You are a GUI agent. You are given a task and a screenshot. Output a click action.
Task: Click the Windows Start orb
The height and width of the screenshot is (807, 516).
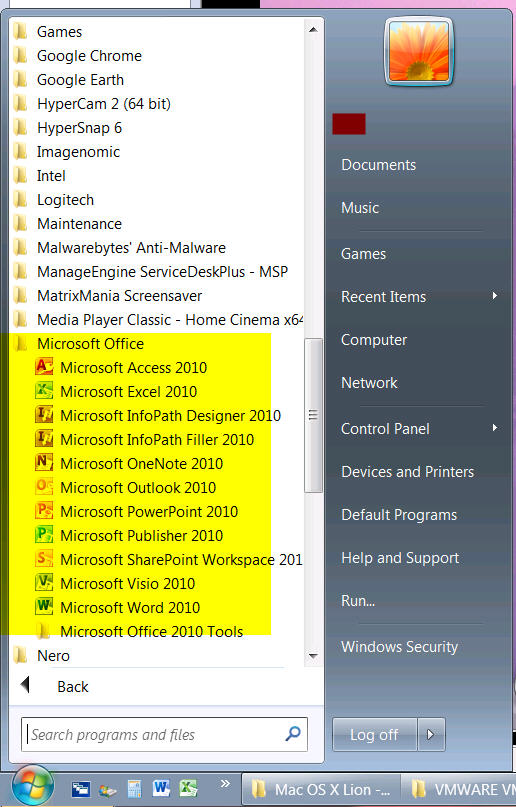tap(33, 787)
